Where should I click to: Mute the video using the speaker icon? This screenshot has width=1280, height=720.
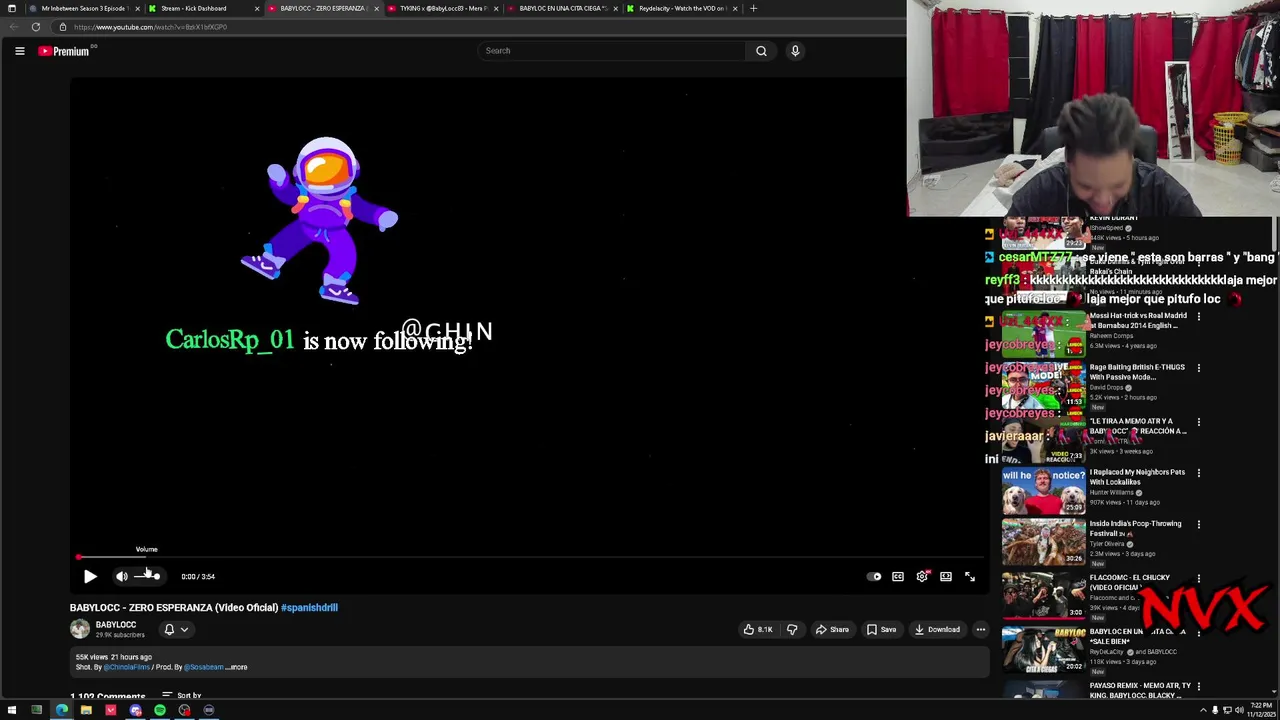(121, 576)
